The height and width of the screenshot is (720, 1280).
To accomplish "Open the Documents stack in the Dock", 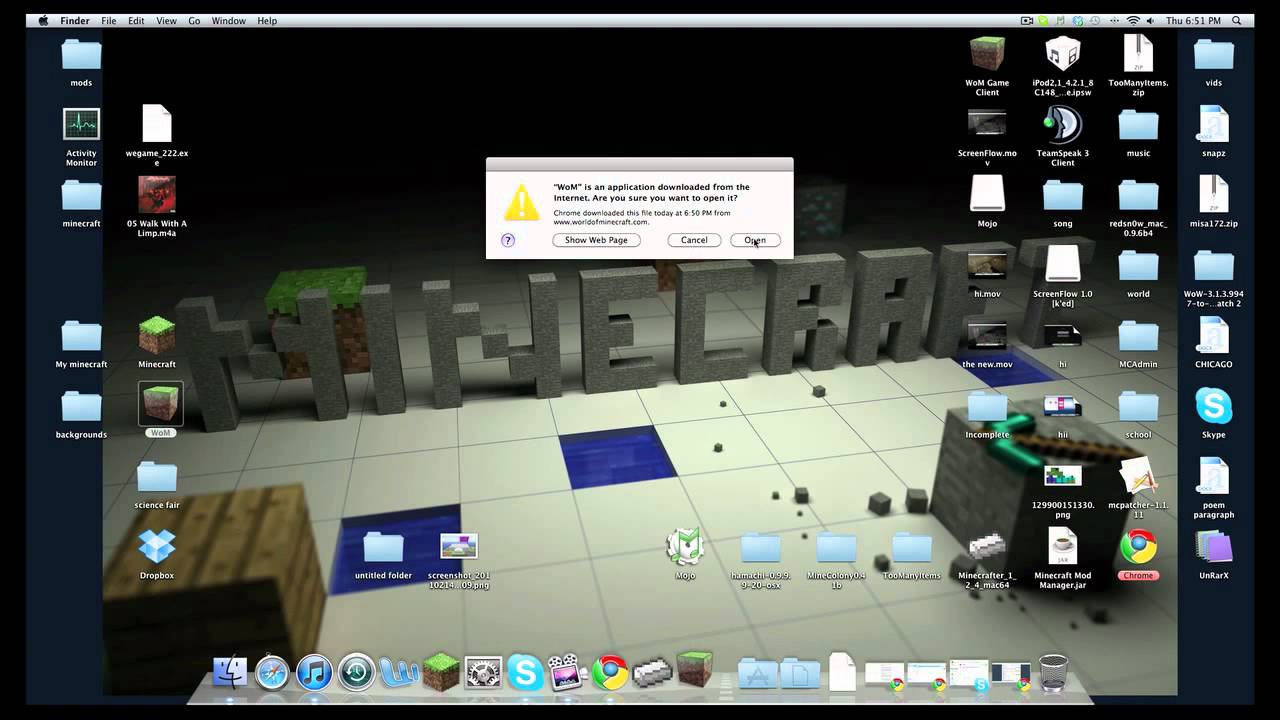I will pos(800,672).
